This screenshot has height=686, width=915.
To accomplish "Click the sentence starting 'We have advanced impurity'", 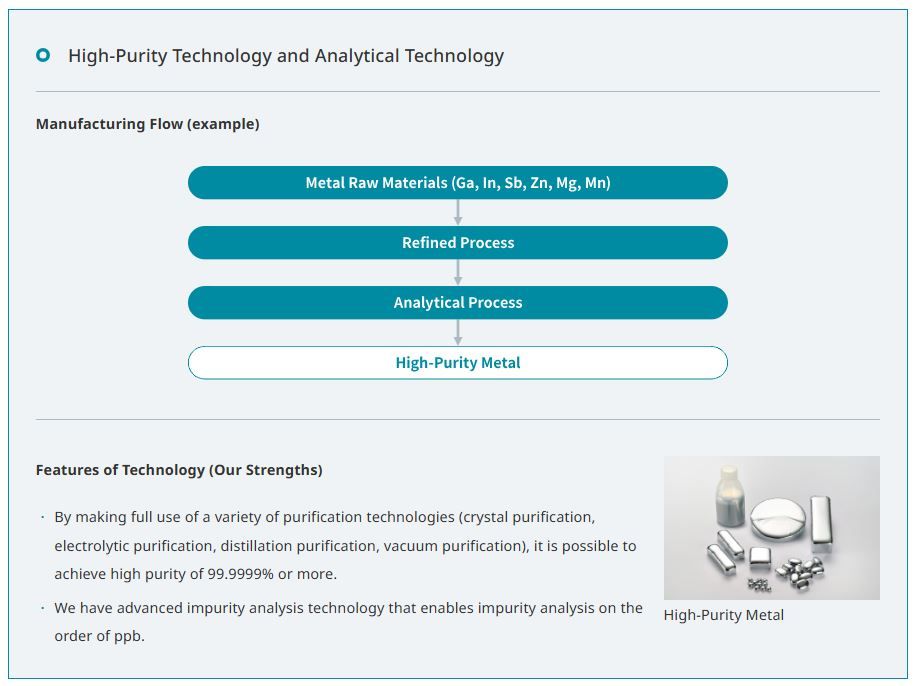I will tap(348, 608).
